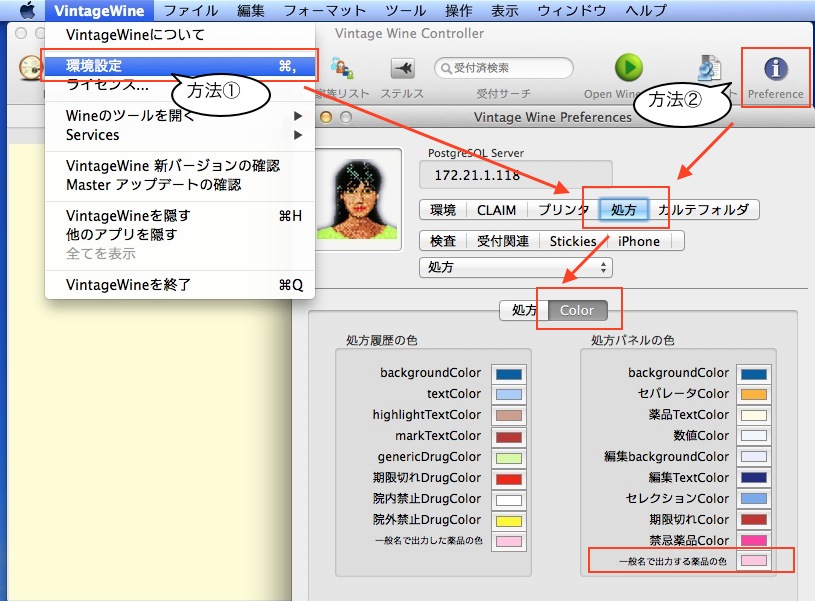Screen dimensions: 815x601
Task: Select 環境設定 from the VintageWine menu
Action: click(x=180, y=65)
